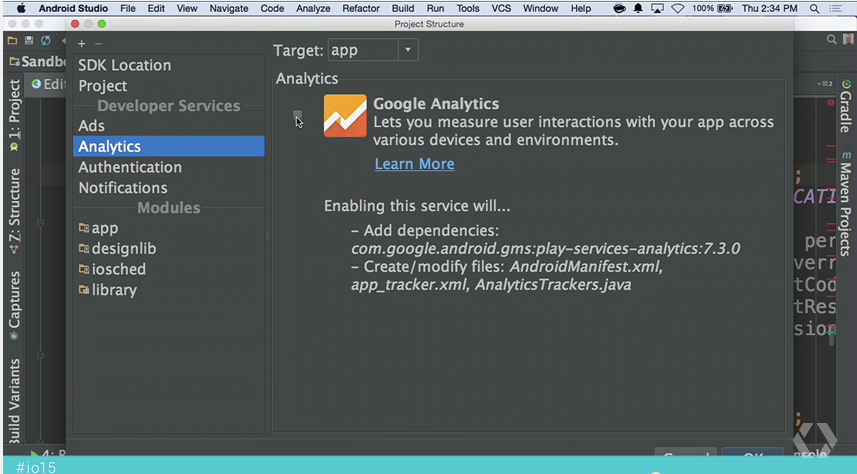Viewport: 857px width, 474px height.
Task: Click the Synchronize toolbar icon
Action: coord(45,40)
